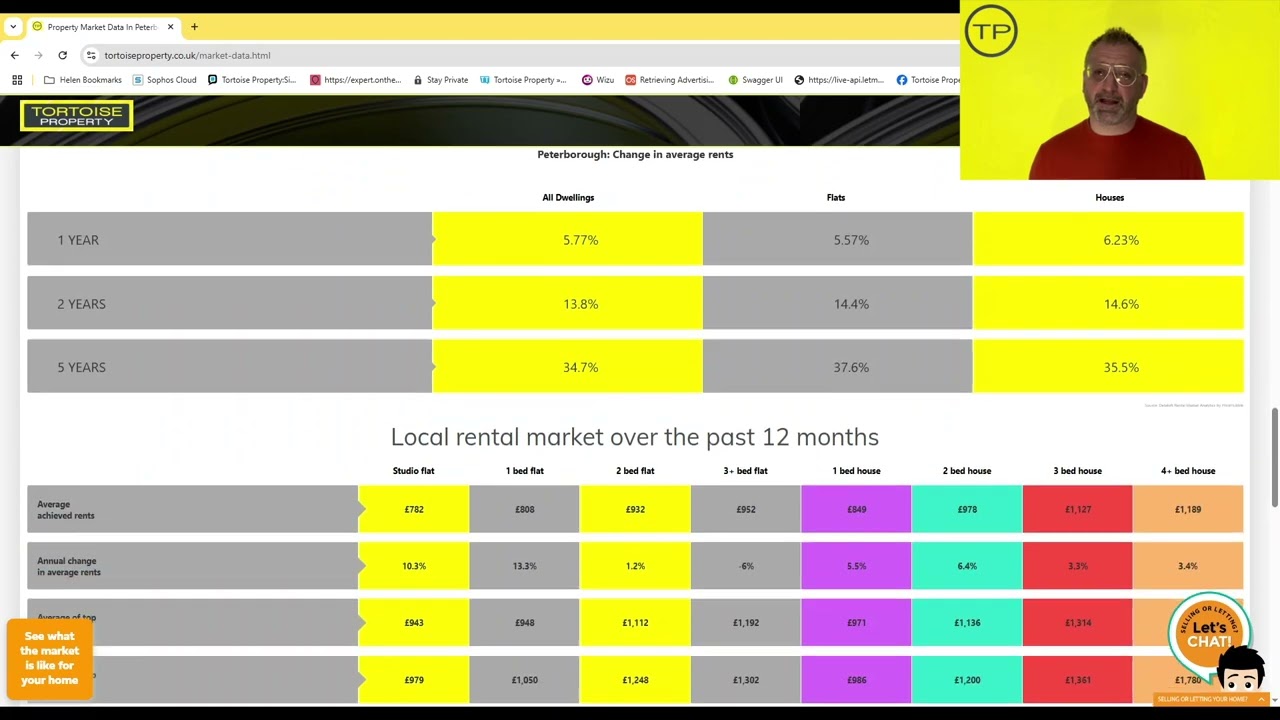
Task: Click See what the market is like button
Action: (x=49, y=658)
